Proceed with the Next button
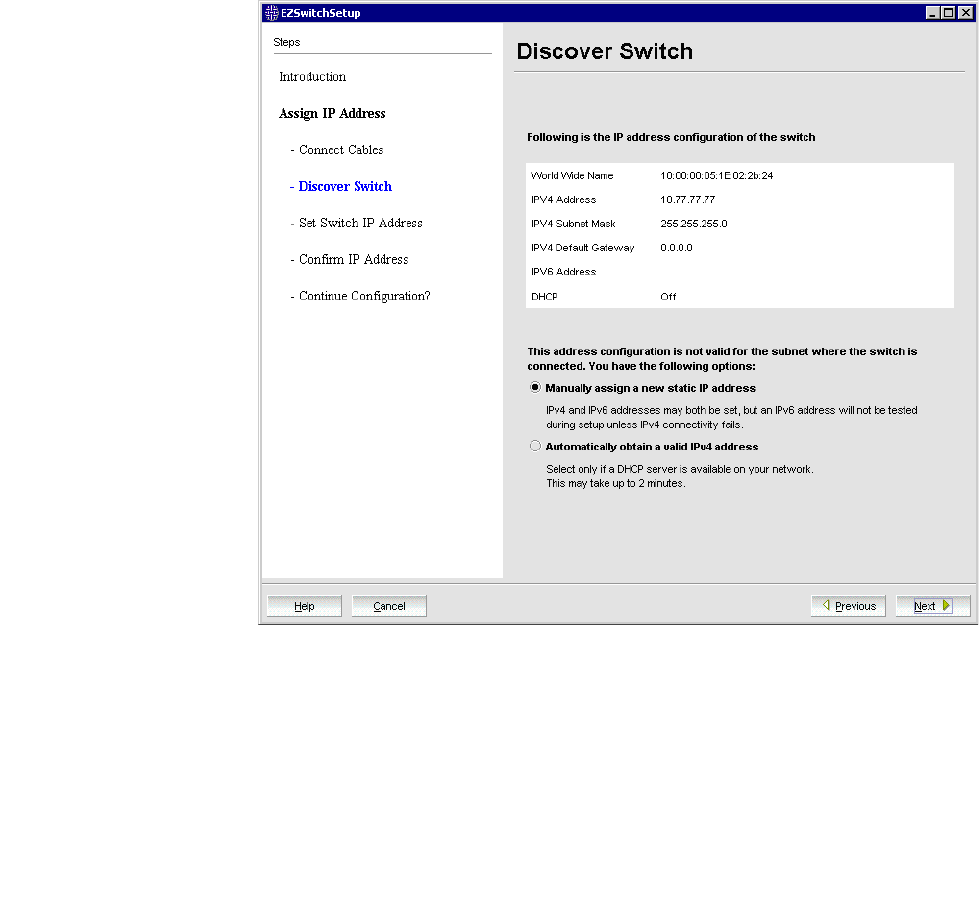Viewport: 979px width, 922px height. 933,606
